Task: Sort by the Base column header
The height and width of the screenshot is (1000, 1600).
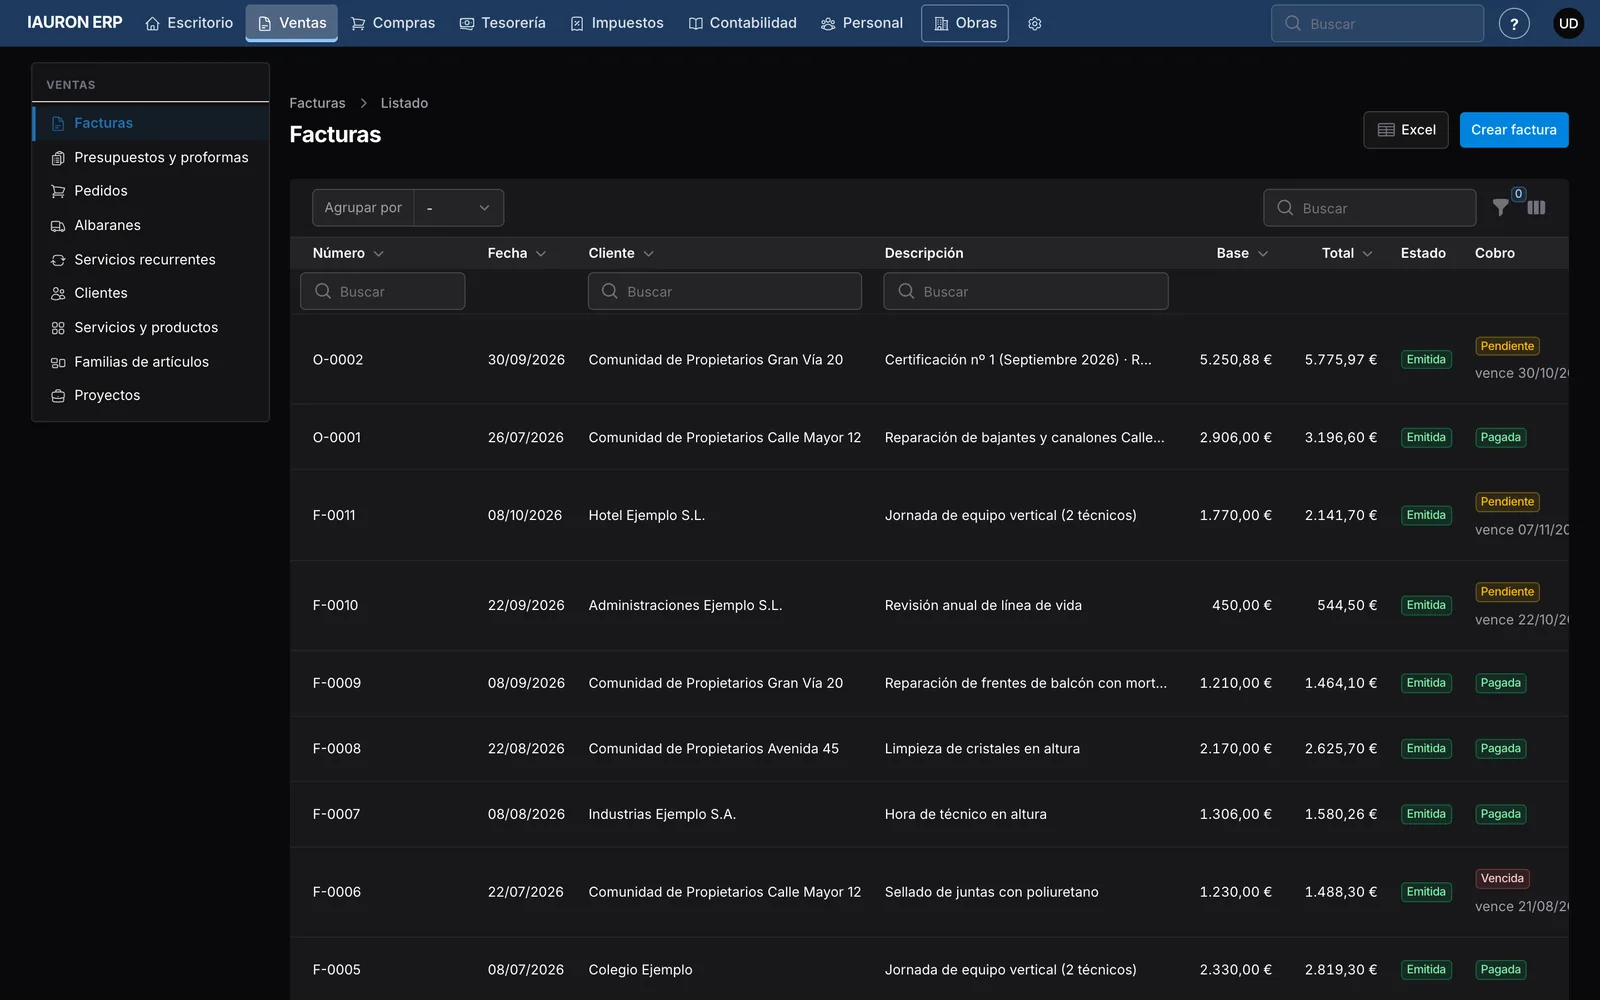Action: coord(1242,253)
